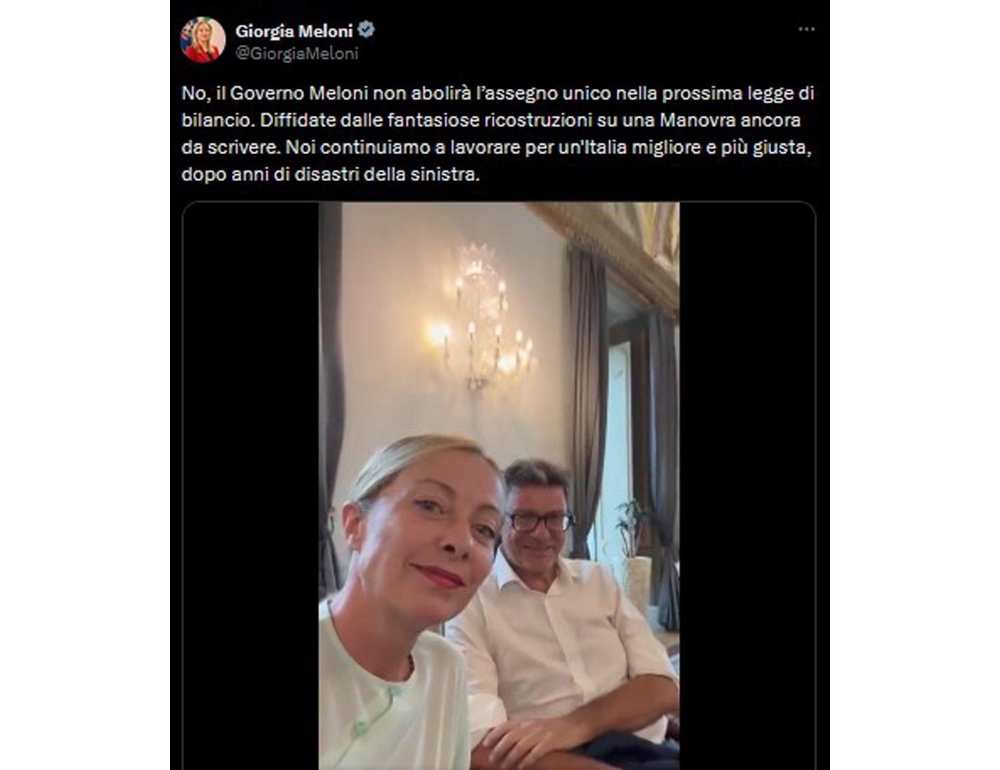Viewport: 1000px width, 770px height.
Task: Click the Giorgia Meloni display name
Action: (293, 31)
